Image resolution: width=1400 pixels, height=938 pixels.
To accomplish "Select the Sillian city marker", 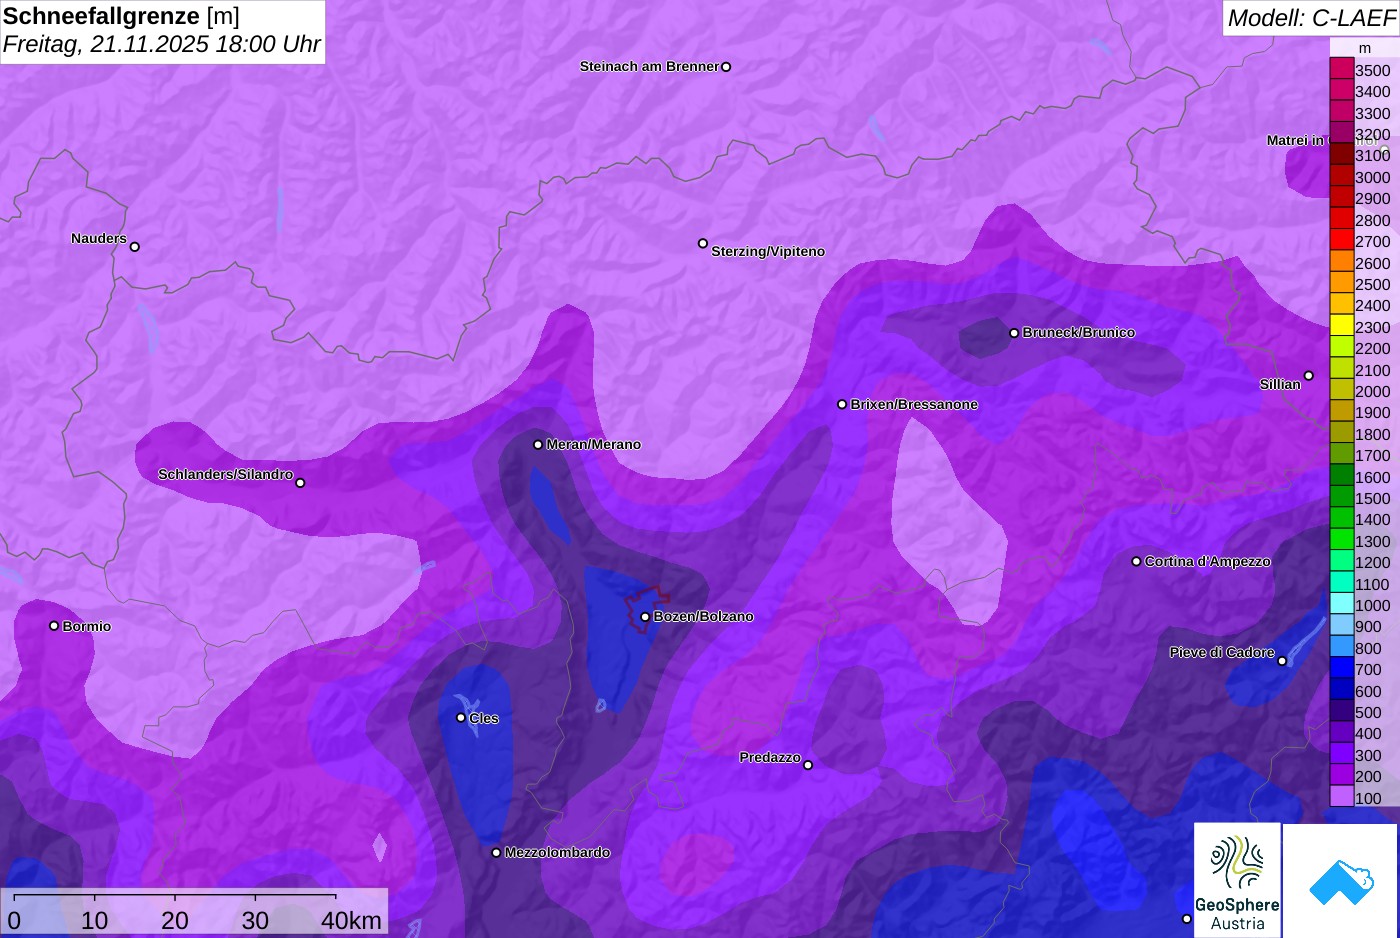I will (1309, 376).
